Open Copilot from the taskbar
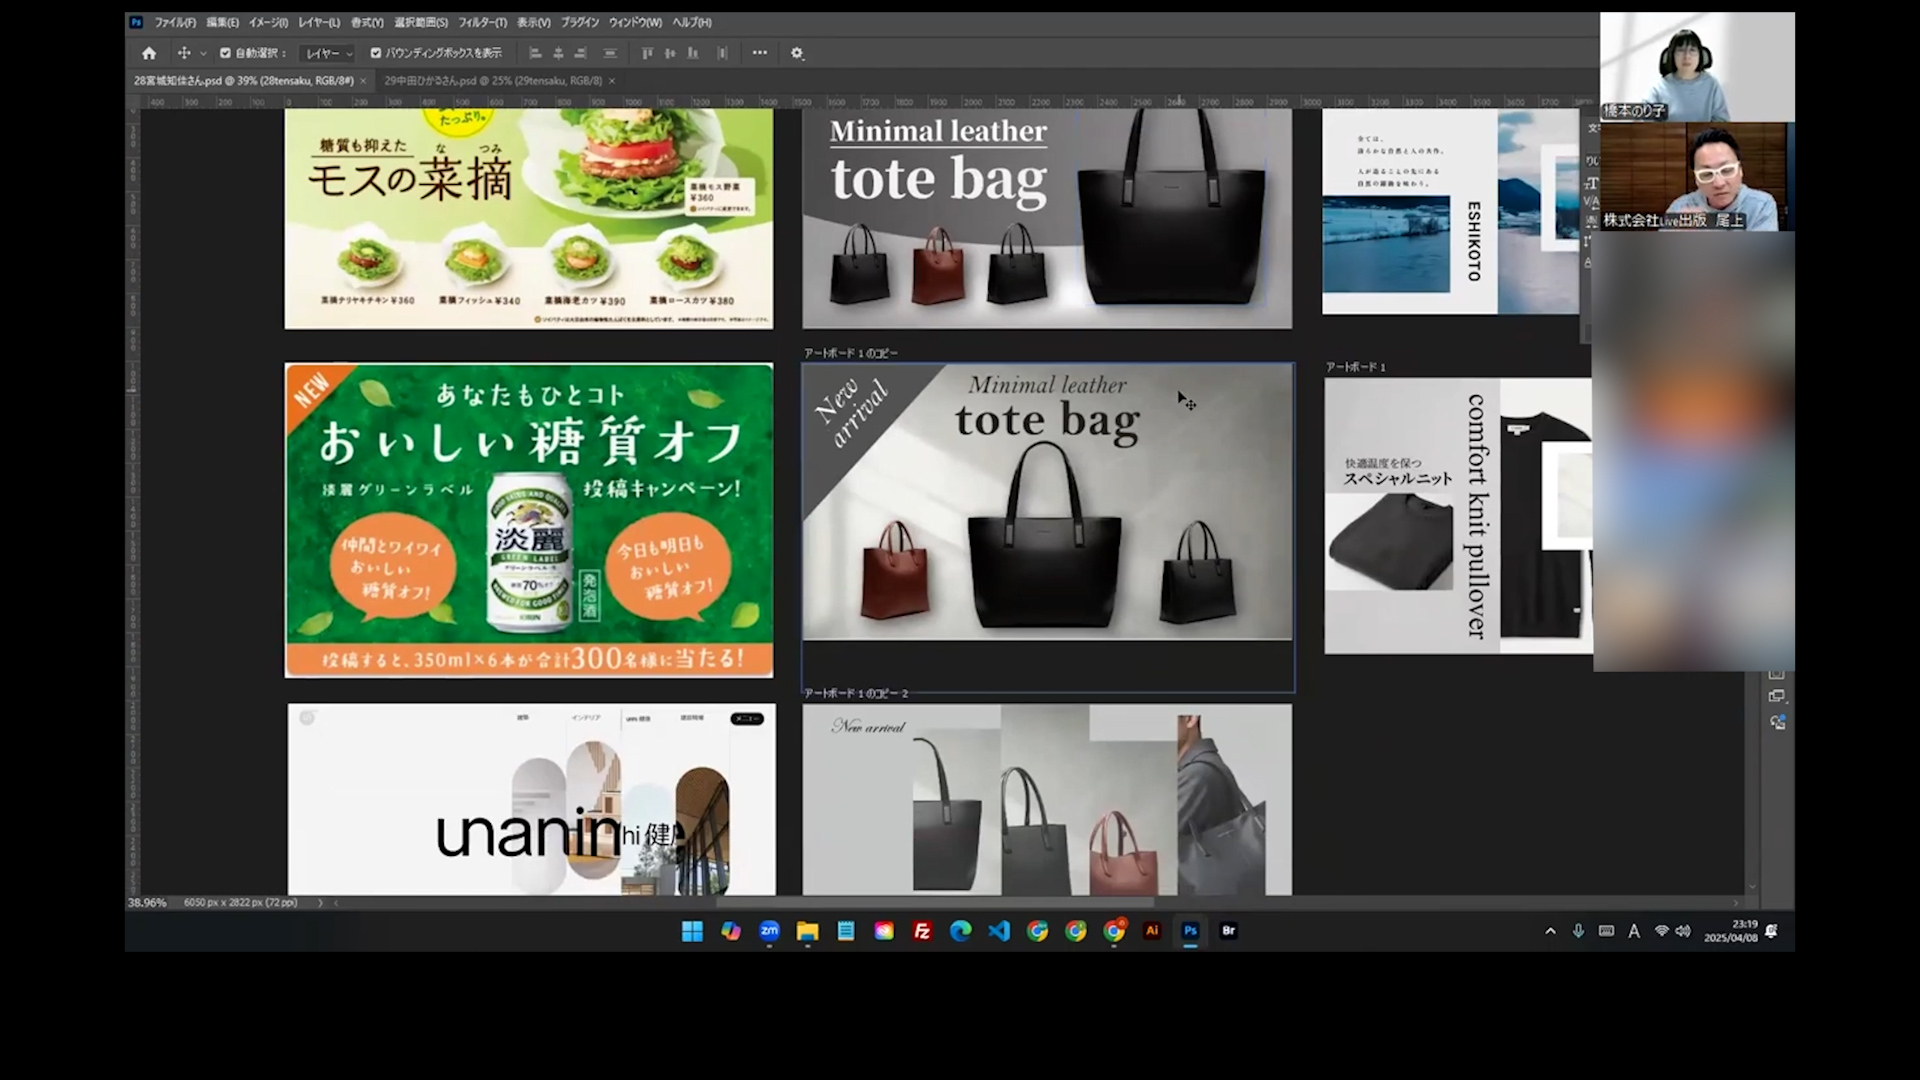The height and width of the screenshot is (1080, 1920). (x=731, y=931)
